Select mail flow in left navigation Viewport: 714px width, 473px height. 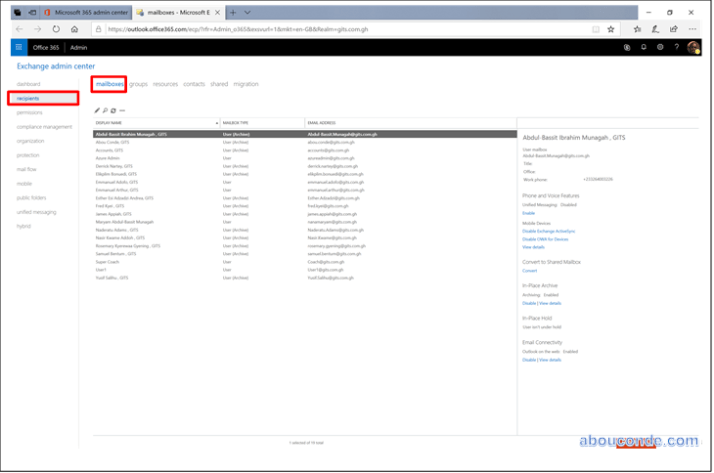pyautogui.click(x=27, y=169)
